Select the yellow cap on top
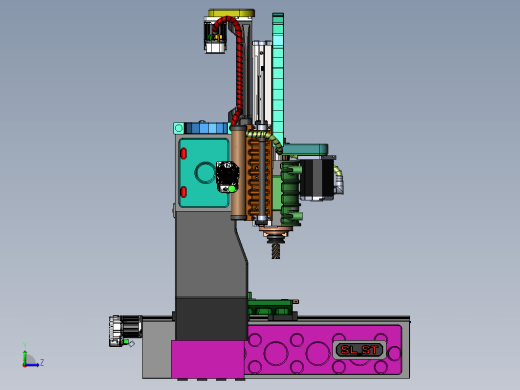 231,13
